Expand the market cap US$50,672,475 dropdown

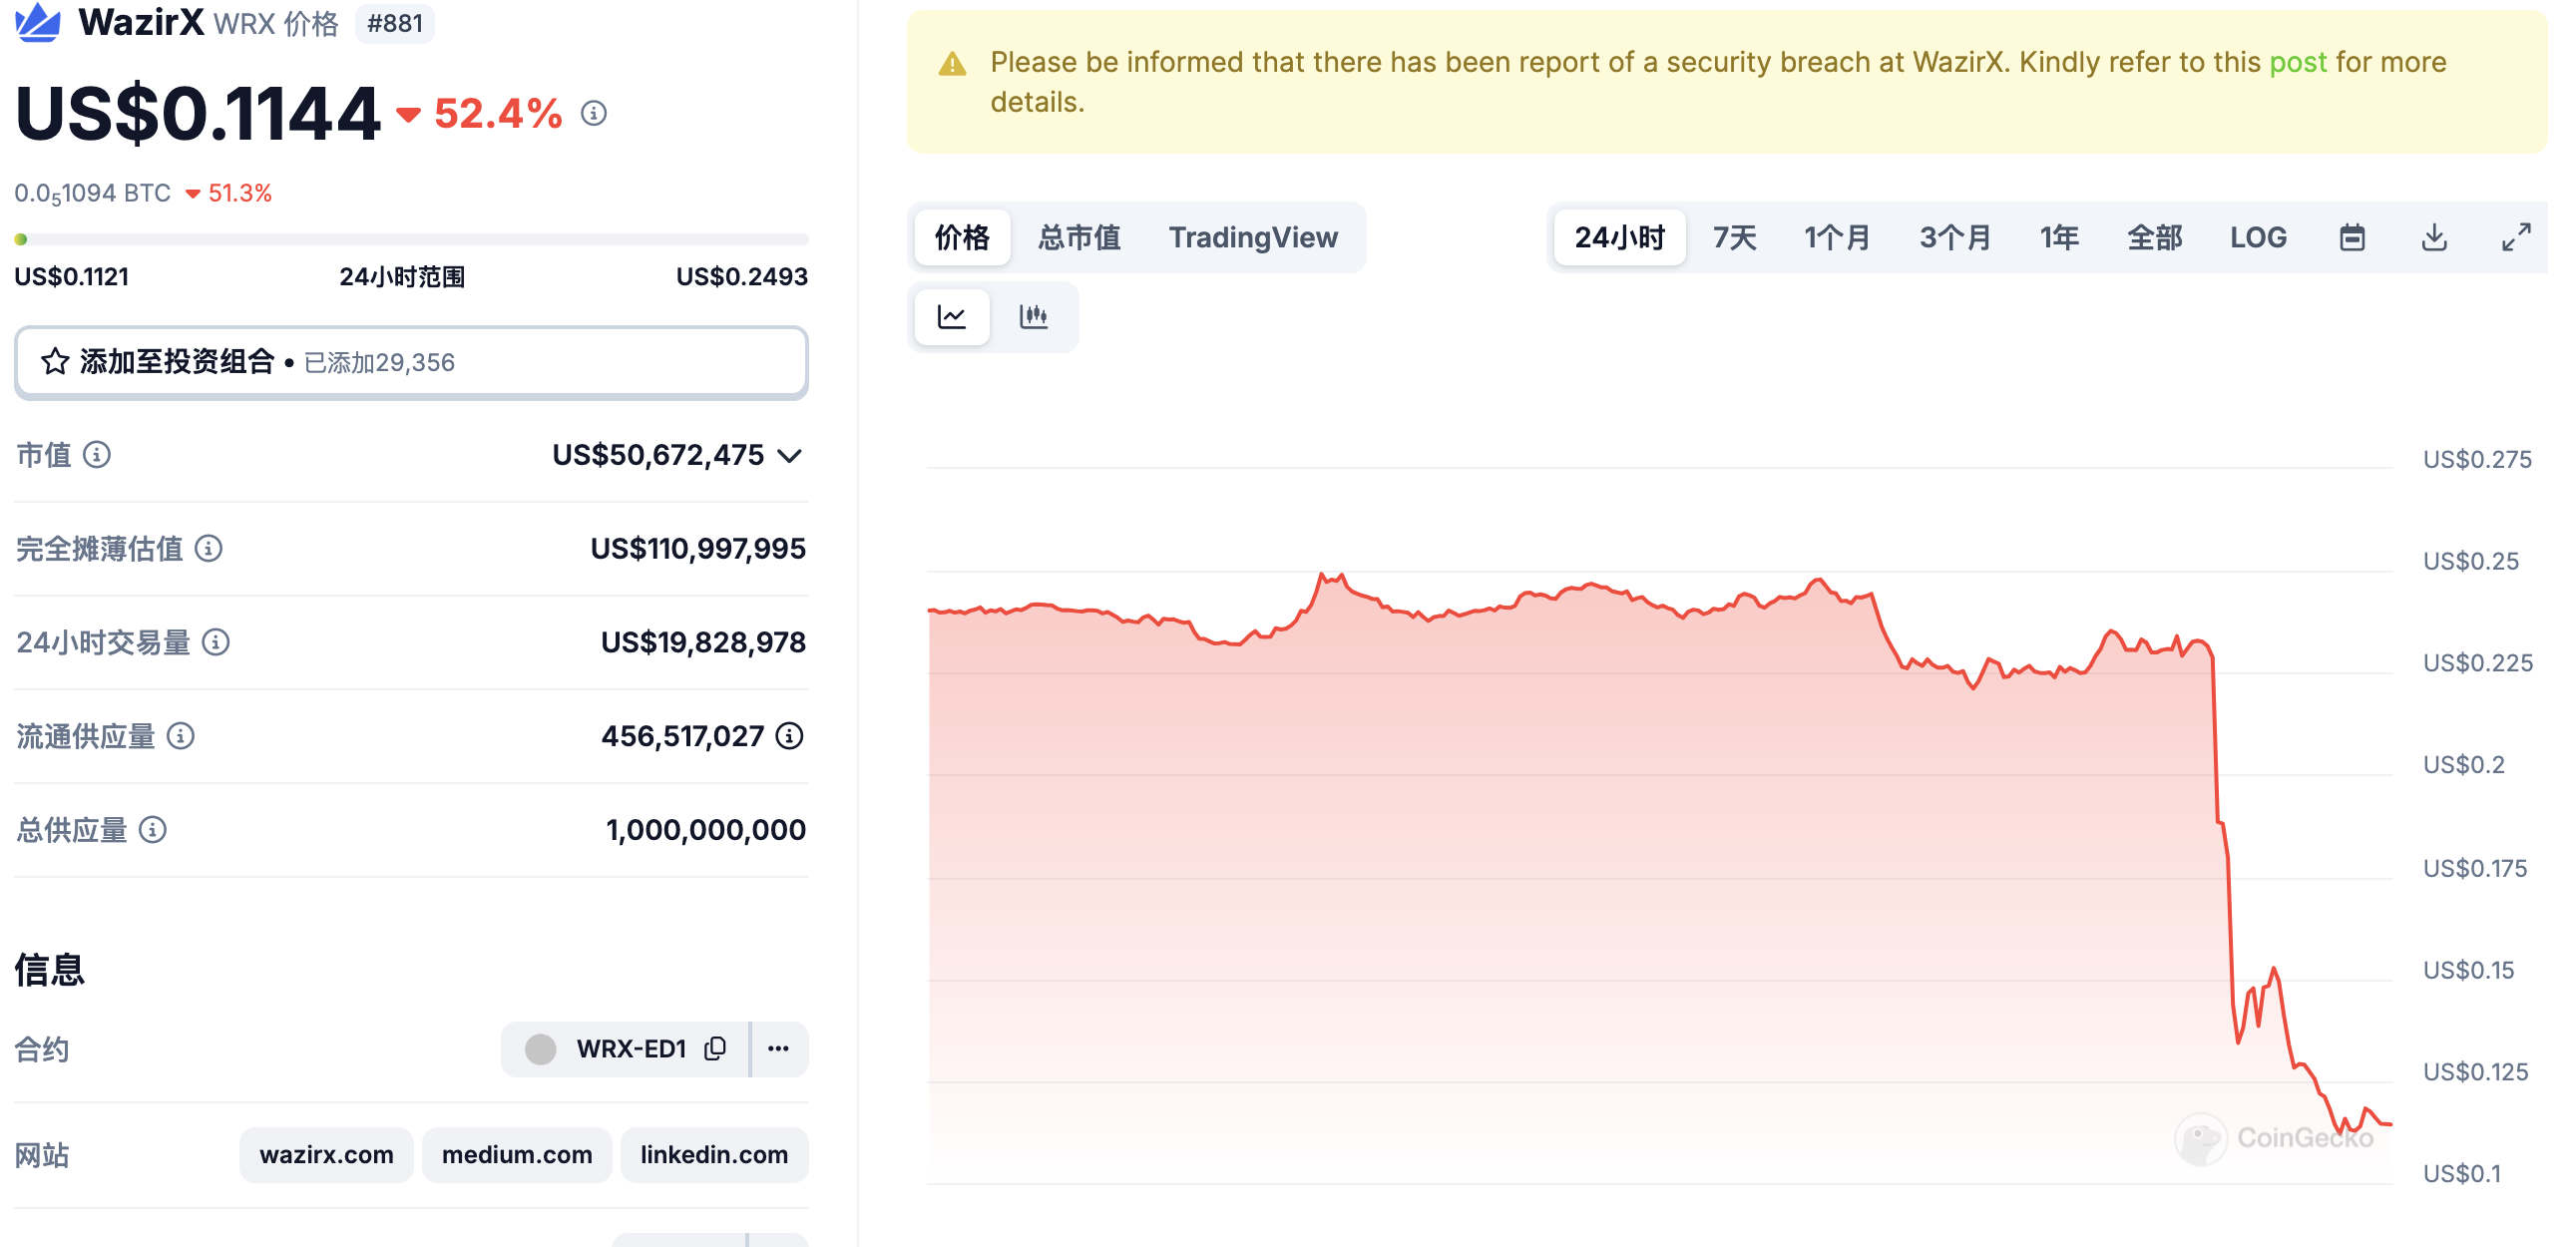(790, 456)
